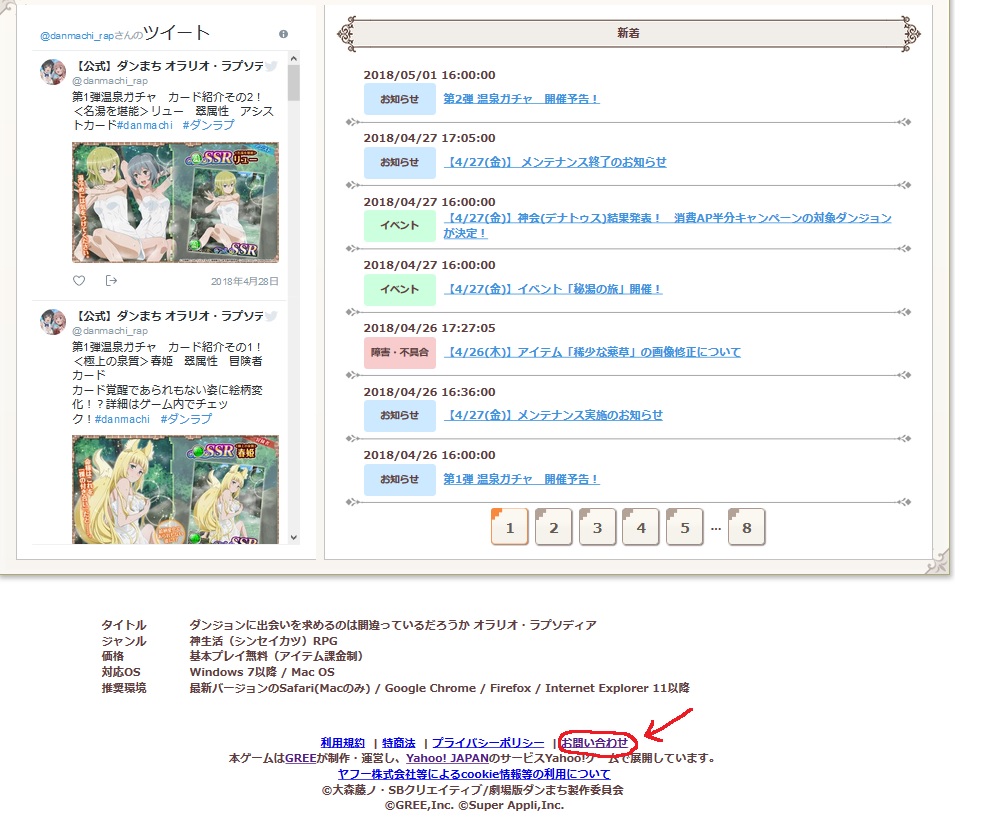Click the scroll-down arrow of tweet timeline

(x=294, y=537)
